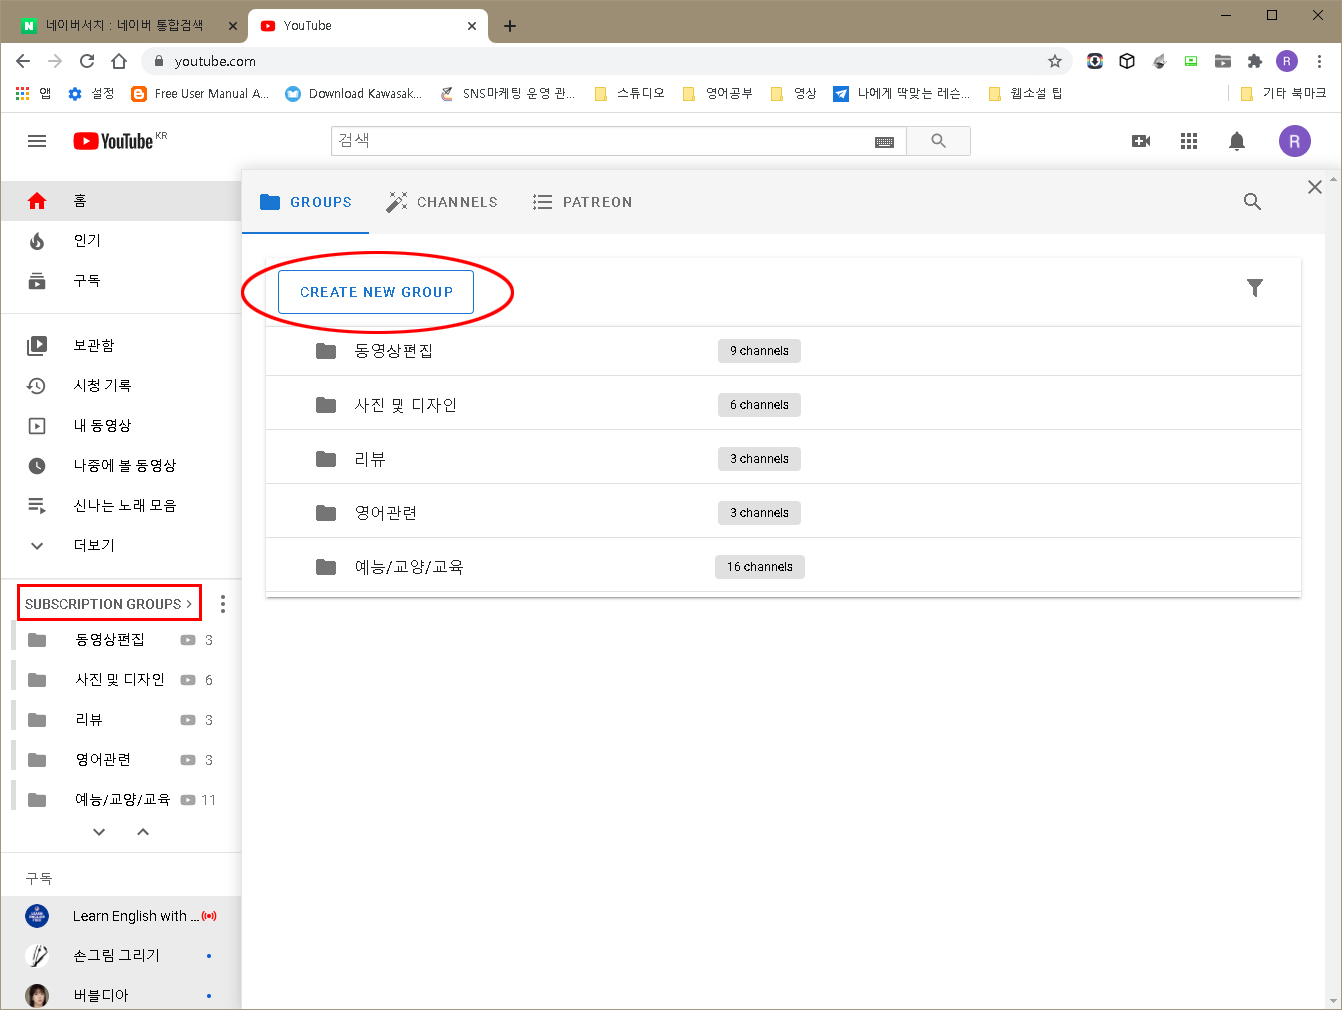Viewport: 1342px width, 1010px height.
Task: Open the PATREON tab
Action: click(x=582, y=201)
